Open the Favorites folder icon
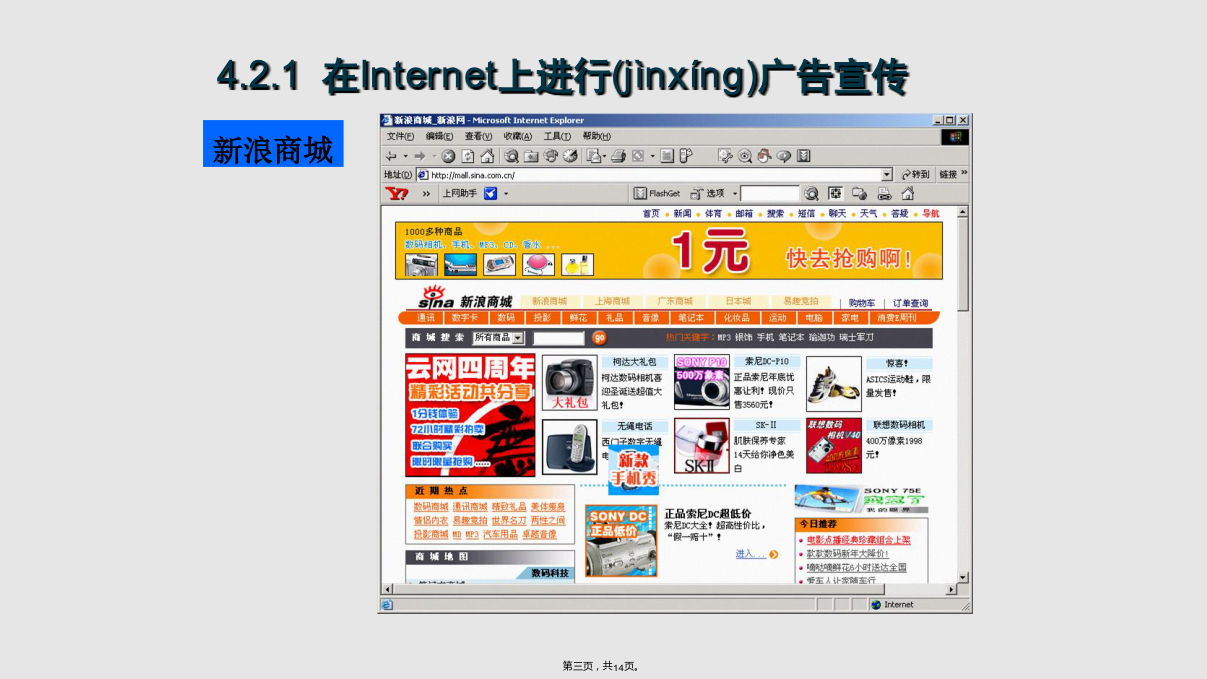1207x679 pixels. (531, 156)
